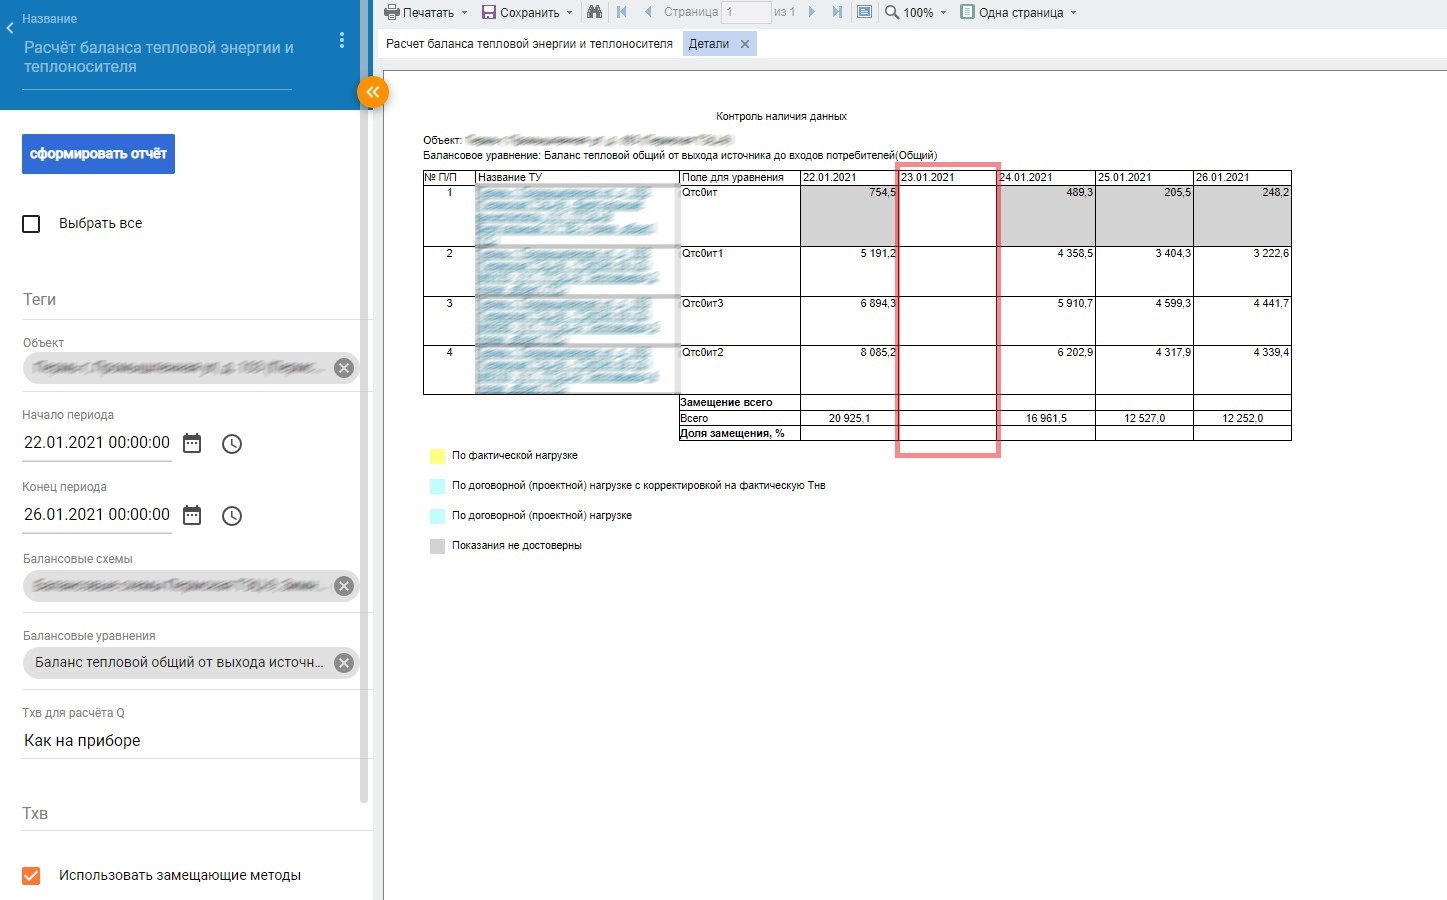Screen dimensions: 1447x900
Task: Click the yellow По фактической нагрузке swatch
Action: point(437,456)
